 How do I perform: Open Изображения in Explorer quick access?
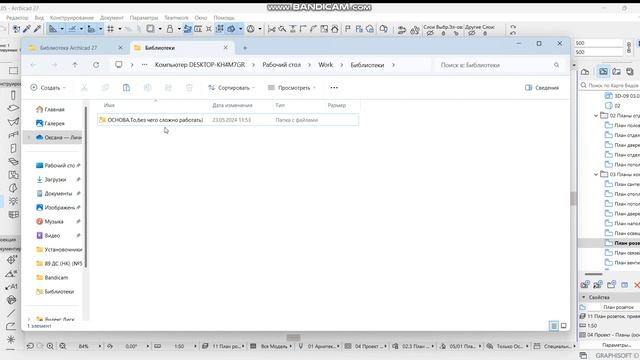(57, 208)
